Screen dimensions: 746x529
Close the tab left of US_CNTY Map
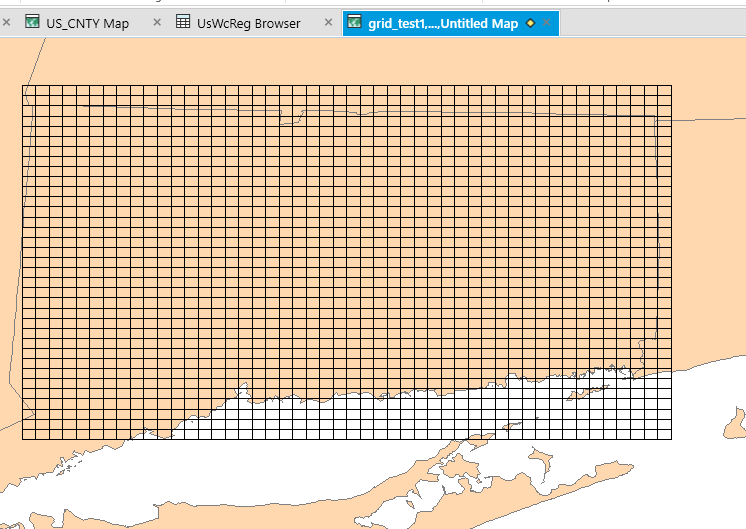(6, 23)
